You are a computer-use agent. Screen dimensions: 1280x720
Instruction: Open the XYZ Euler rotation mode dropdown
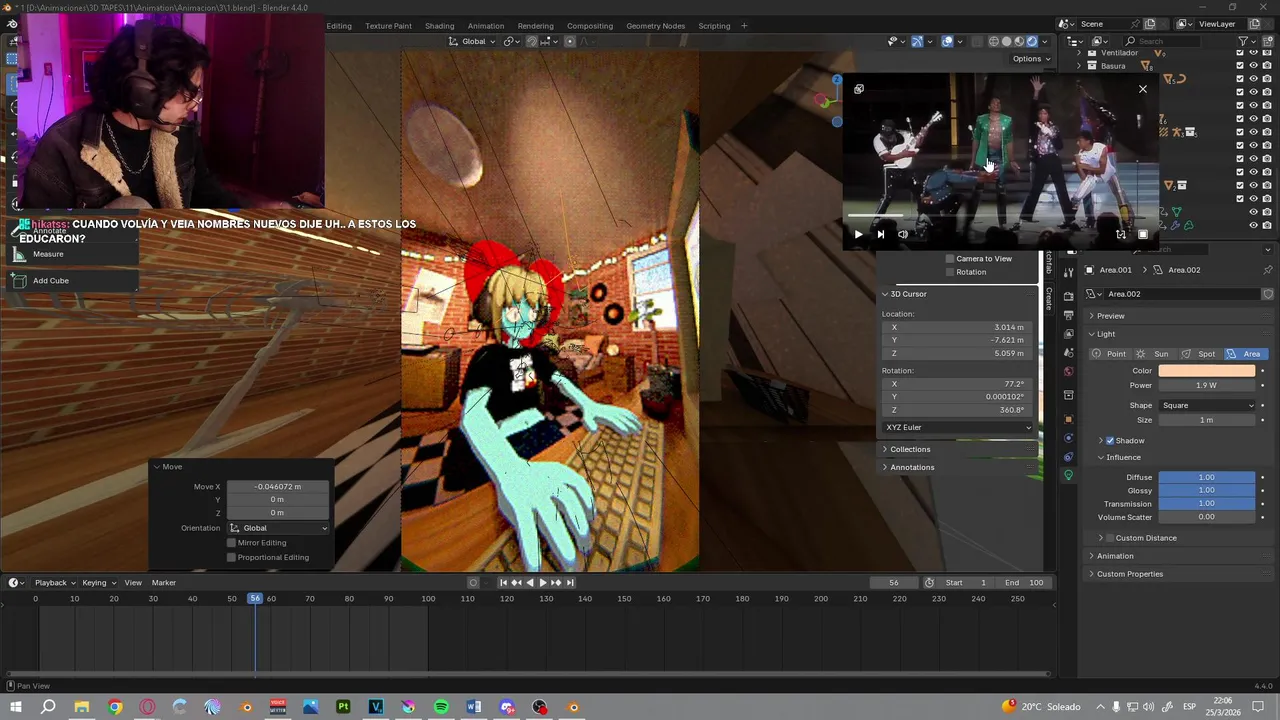click(959, 428)
